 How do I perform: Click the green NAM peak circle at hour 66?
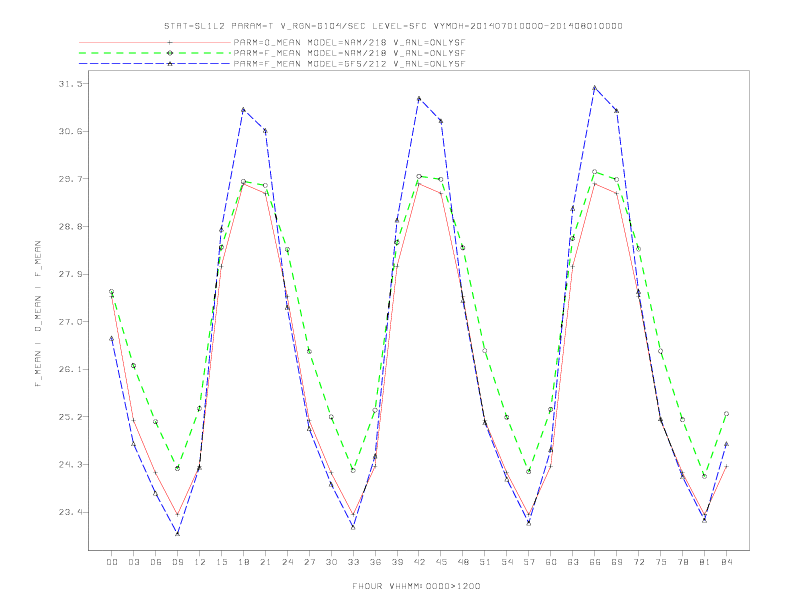(595, 172)
